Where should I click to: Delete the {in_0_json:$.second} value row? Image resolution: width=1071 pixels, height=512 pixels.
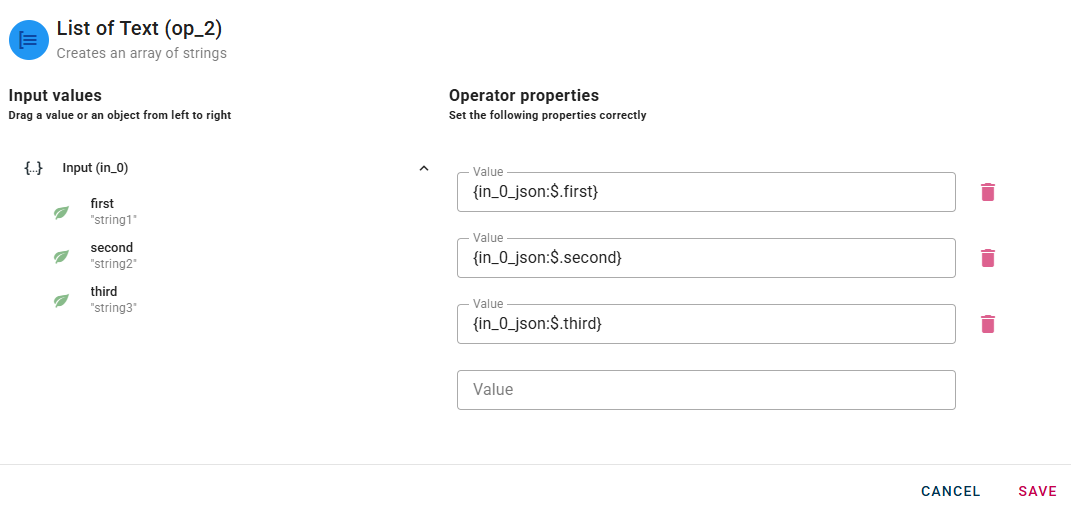988,258
